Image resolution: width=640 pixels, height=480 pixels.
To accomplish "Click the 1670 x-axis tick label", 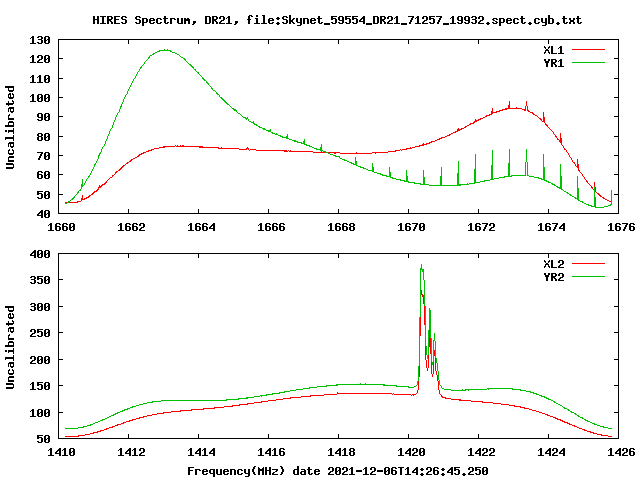I will coord(411,227).
